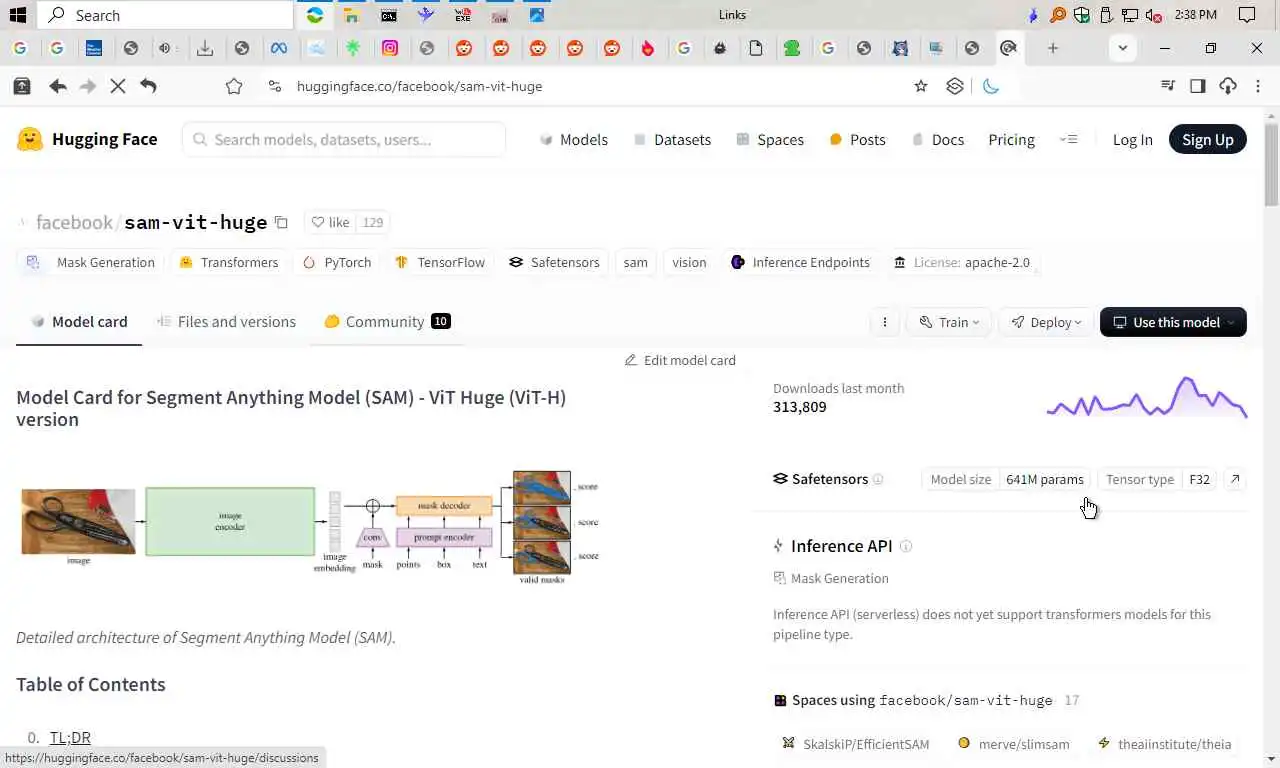Switch to Files and versions tab

(226, 321)
